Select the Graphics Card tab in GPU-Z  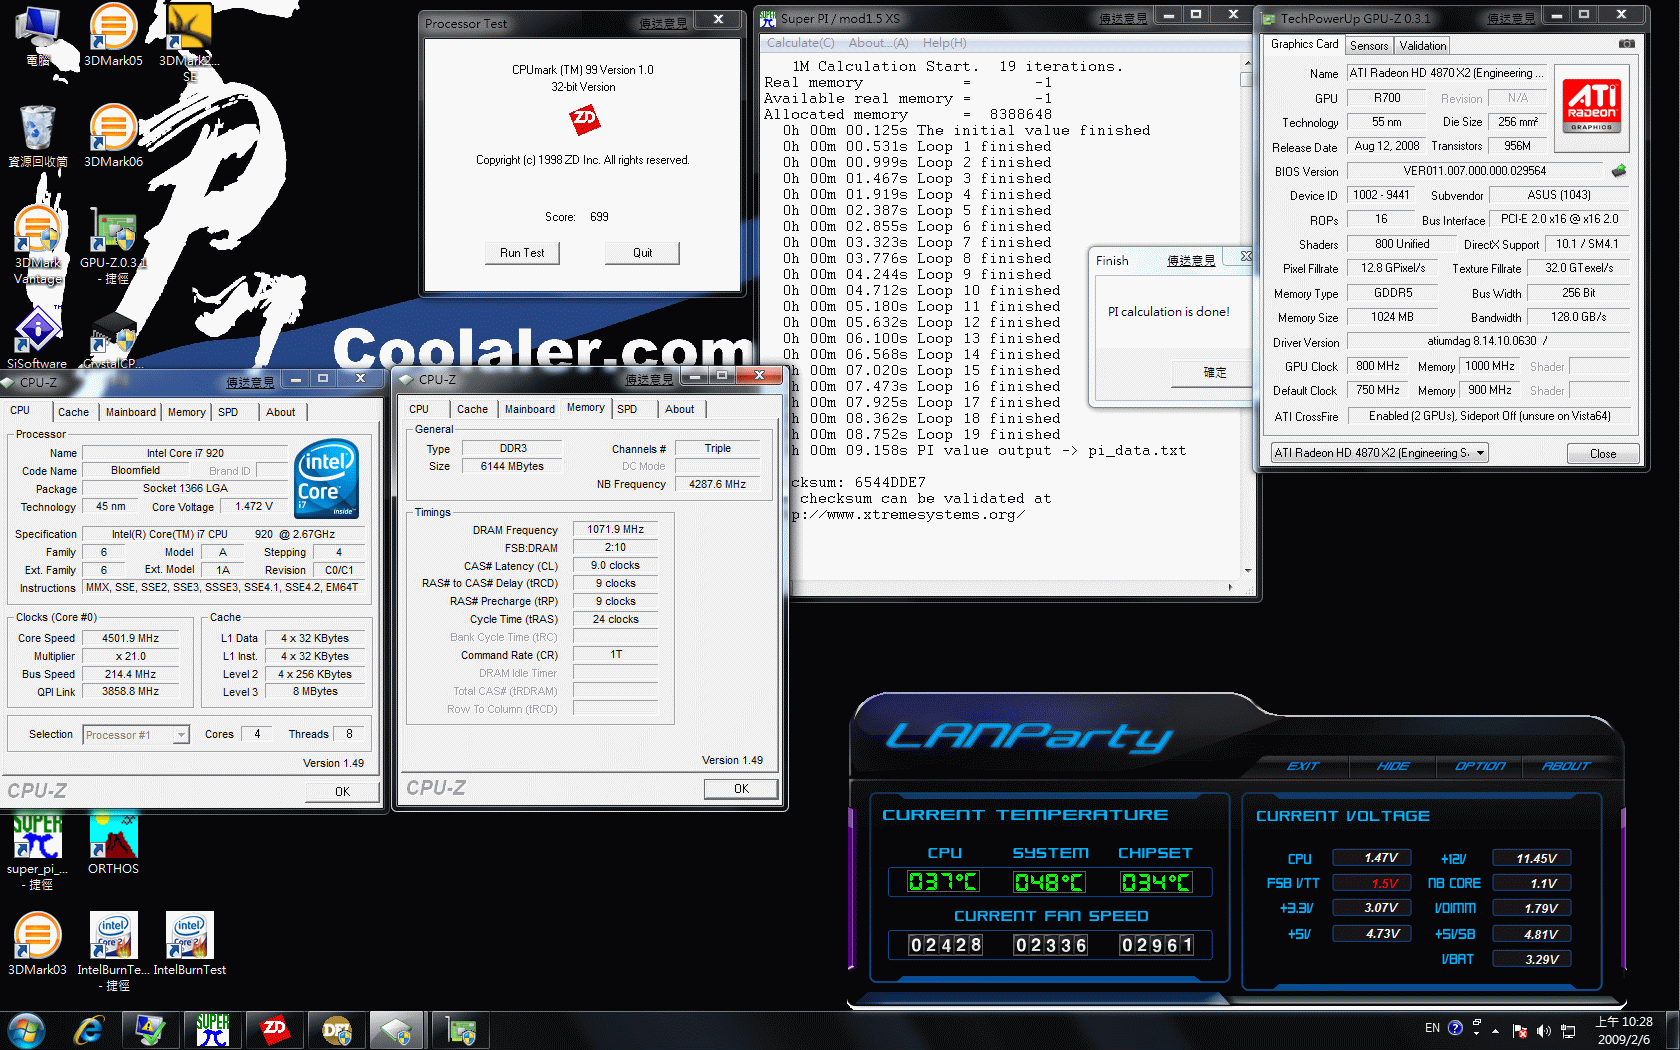coord(1304,44)
